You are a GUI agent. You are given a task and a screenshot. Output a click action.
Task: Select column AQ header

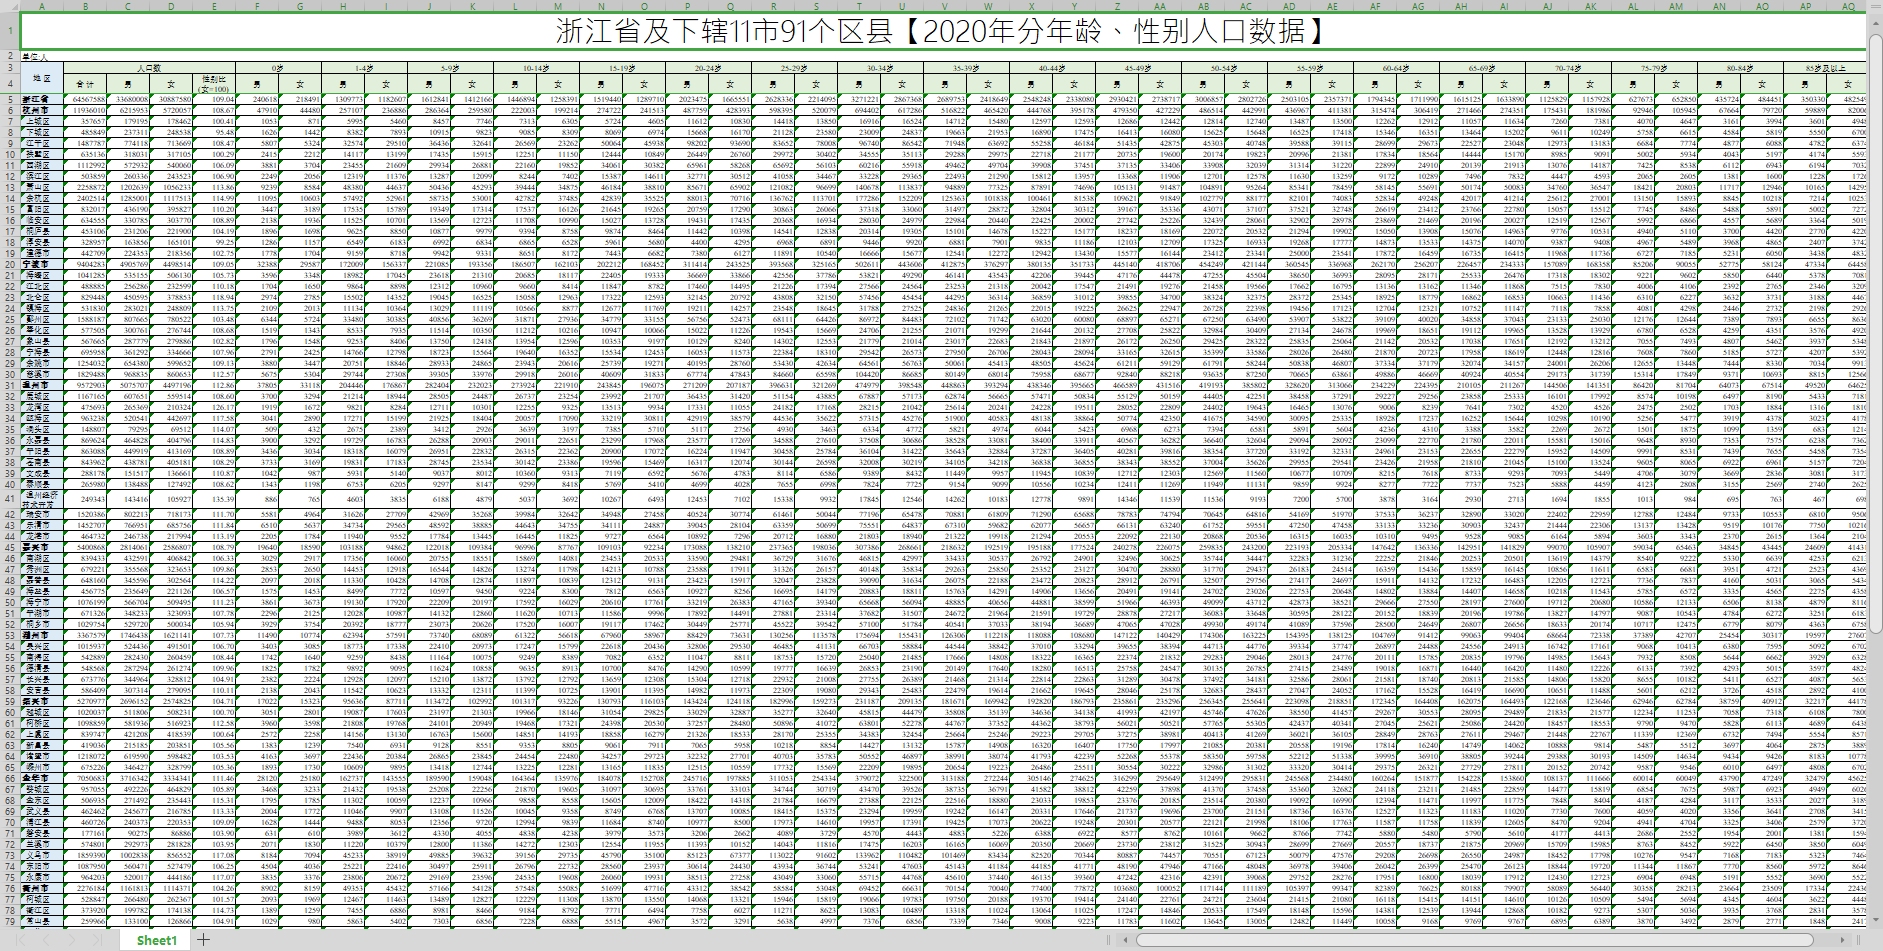click(x=1848, y=5)
